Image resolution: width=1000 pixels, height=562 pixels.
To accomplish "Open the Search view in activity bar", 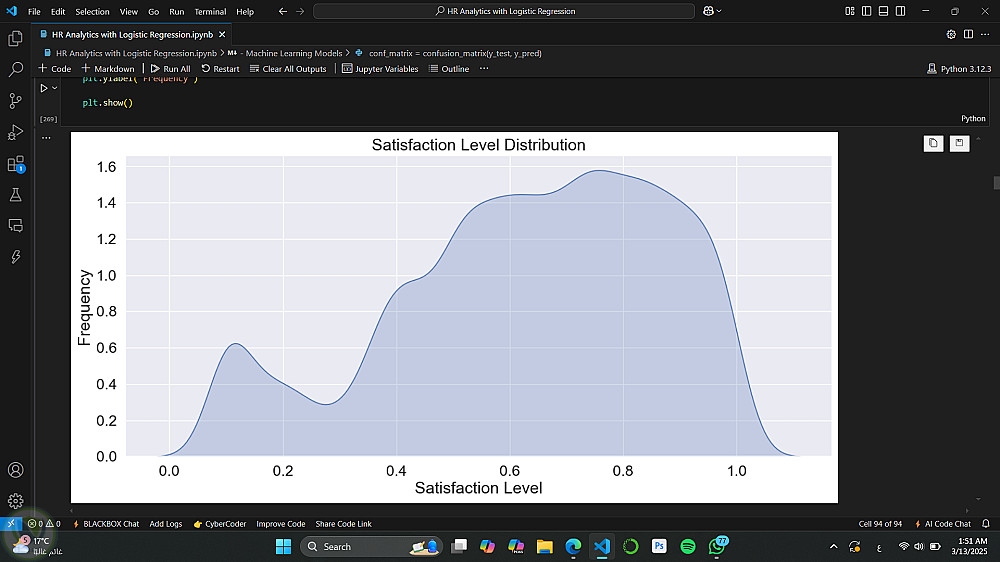I will 15,70.
